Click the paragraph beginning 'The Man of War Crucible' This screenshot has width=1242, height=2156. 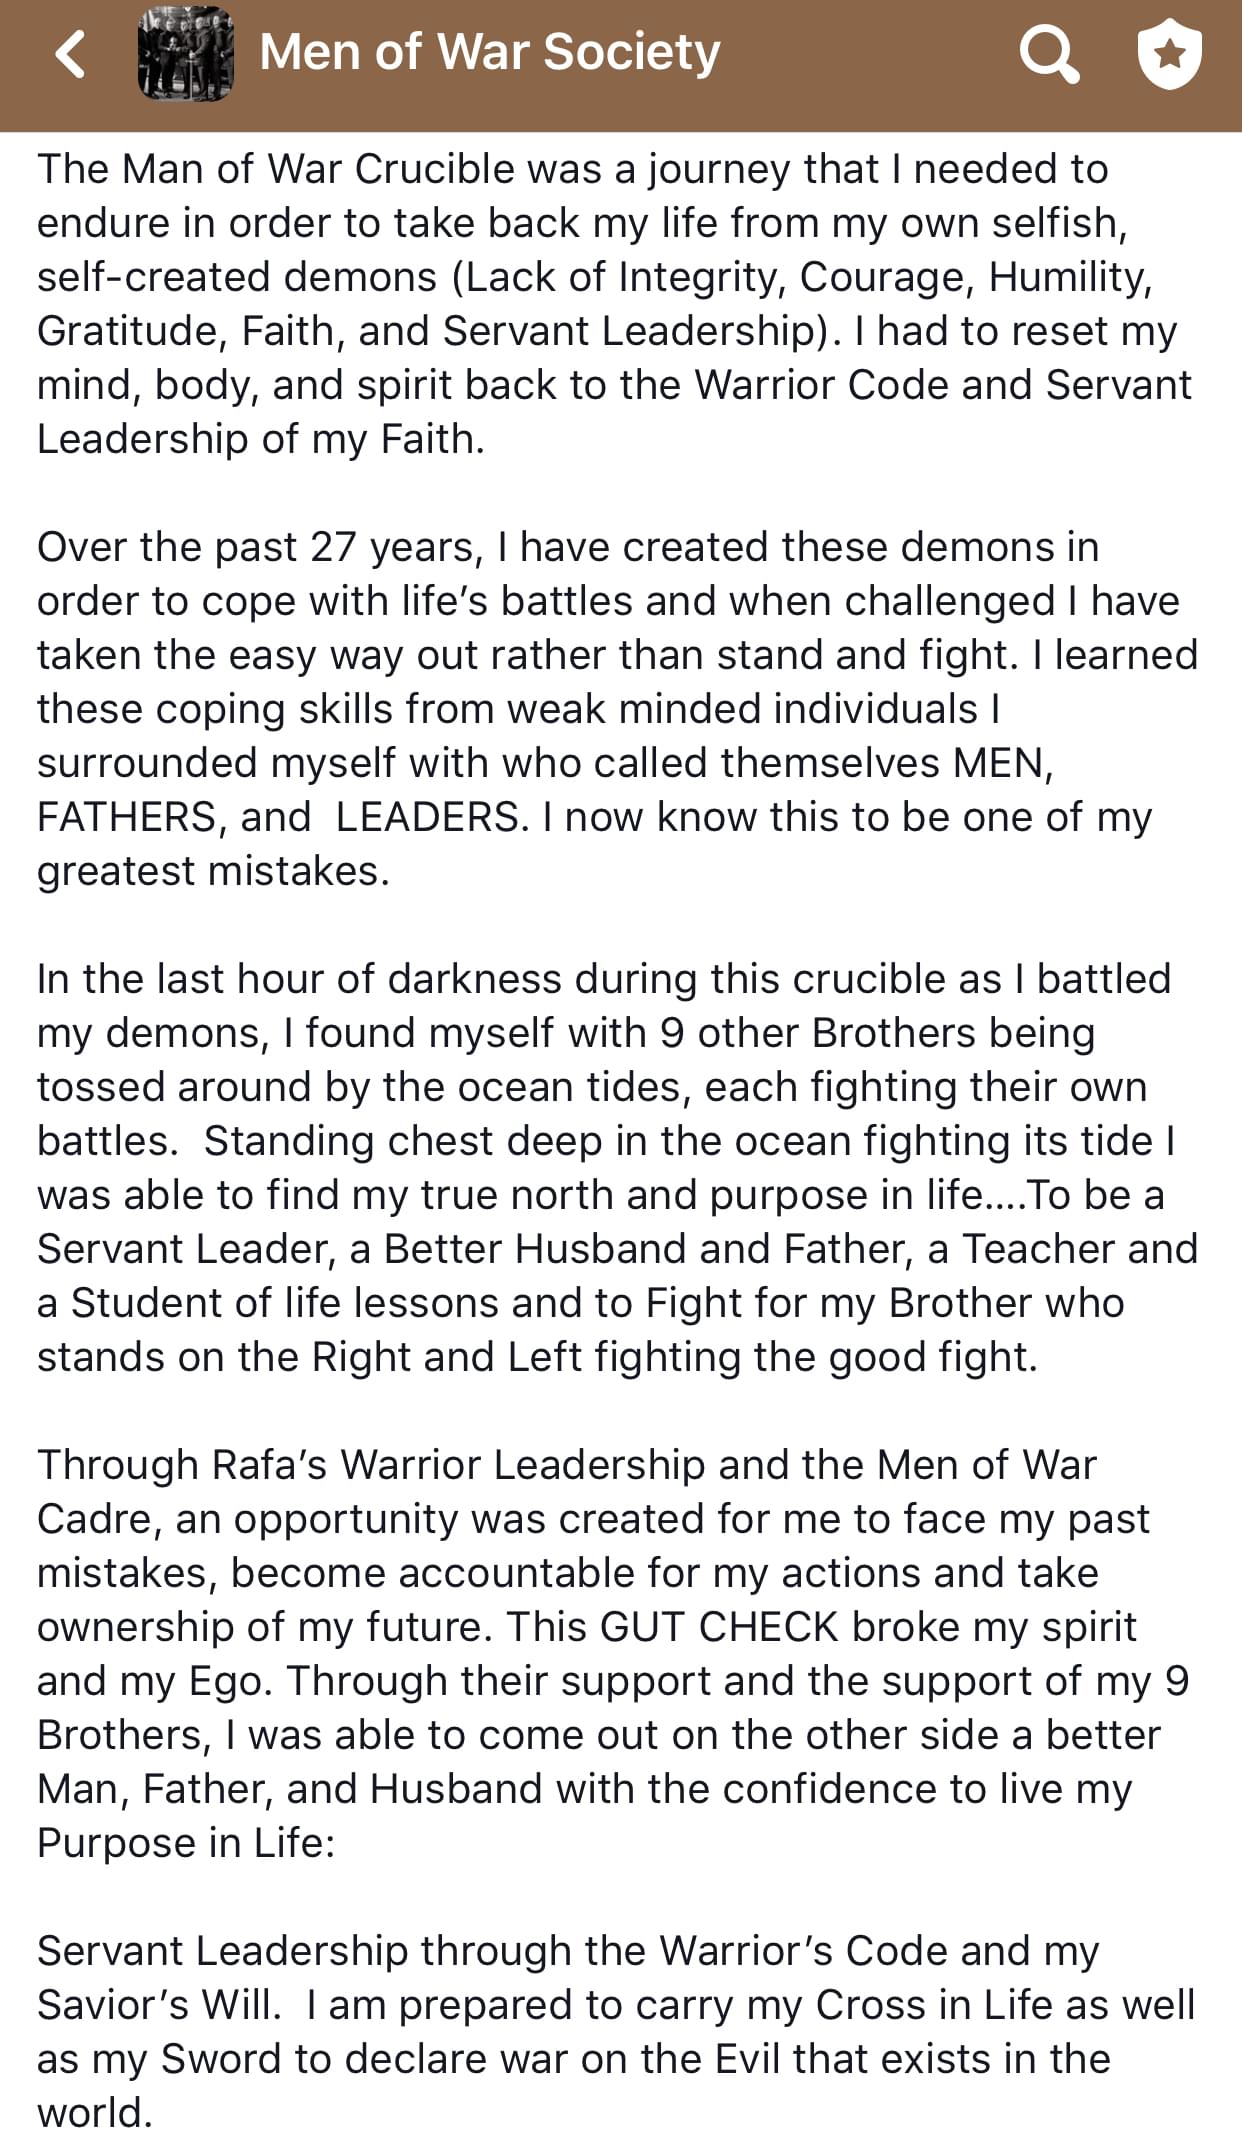tap(615, 304)
